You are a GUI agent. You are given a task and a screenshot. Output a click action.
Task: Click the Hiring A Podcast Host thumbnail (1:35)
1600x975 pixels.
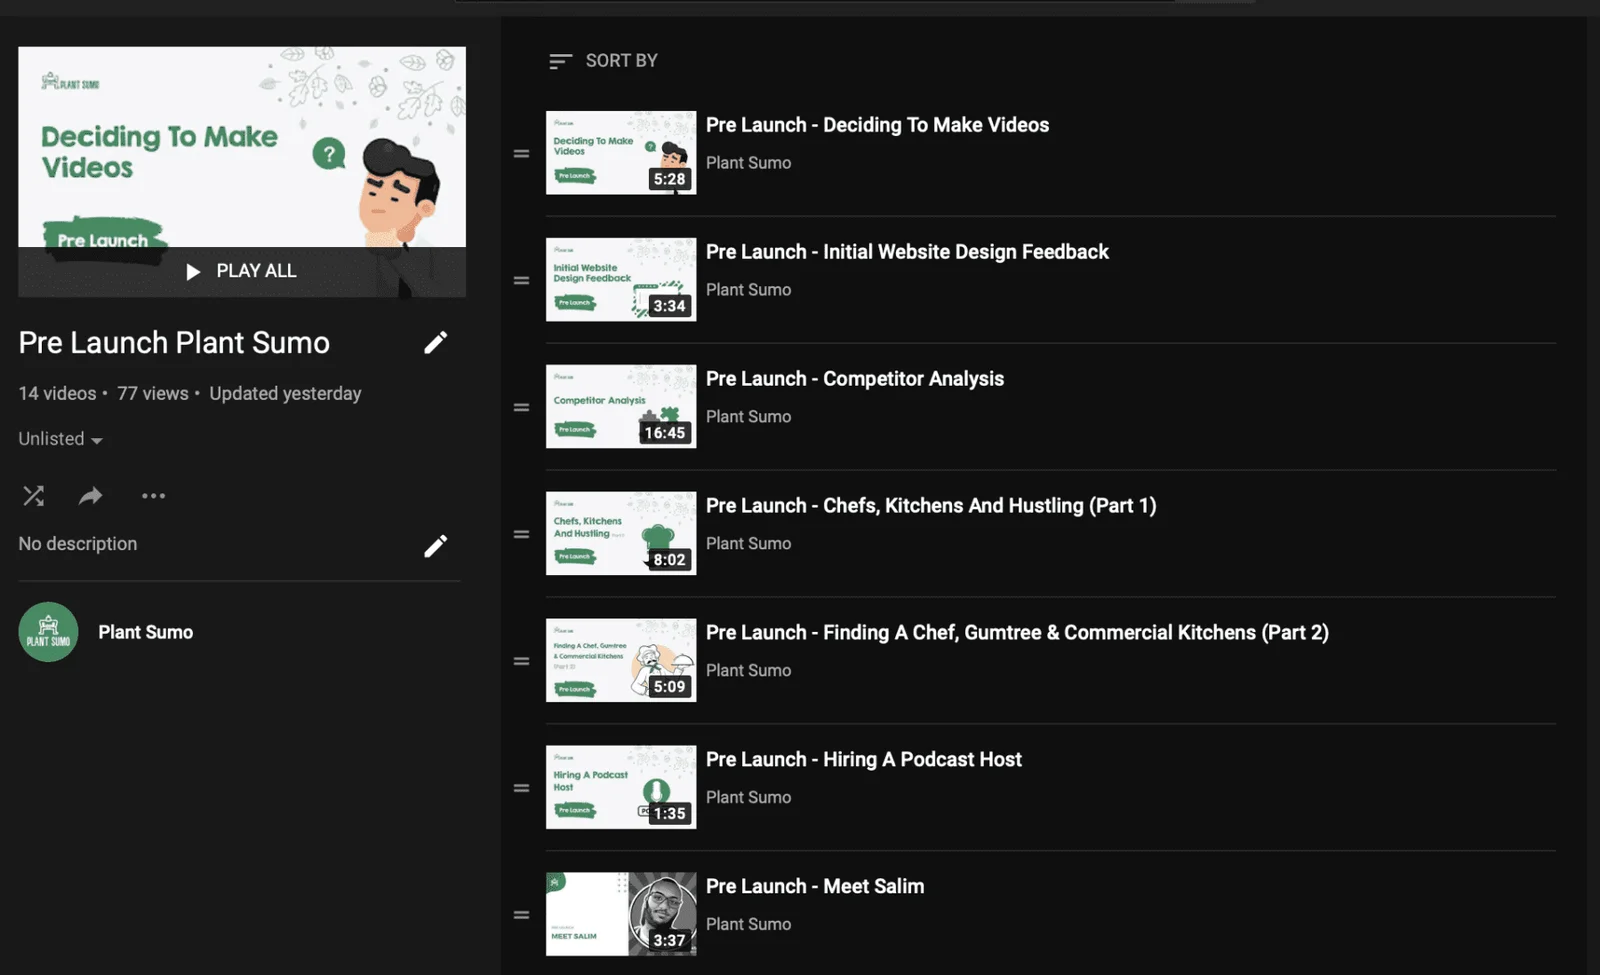621,787
